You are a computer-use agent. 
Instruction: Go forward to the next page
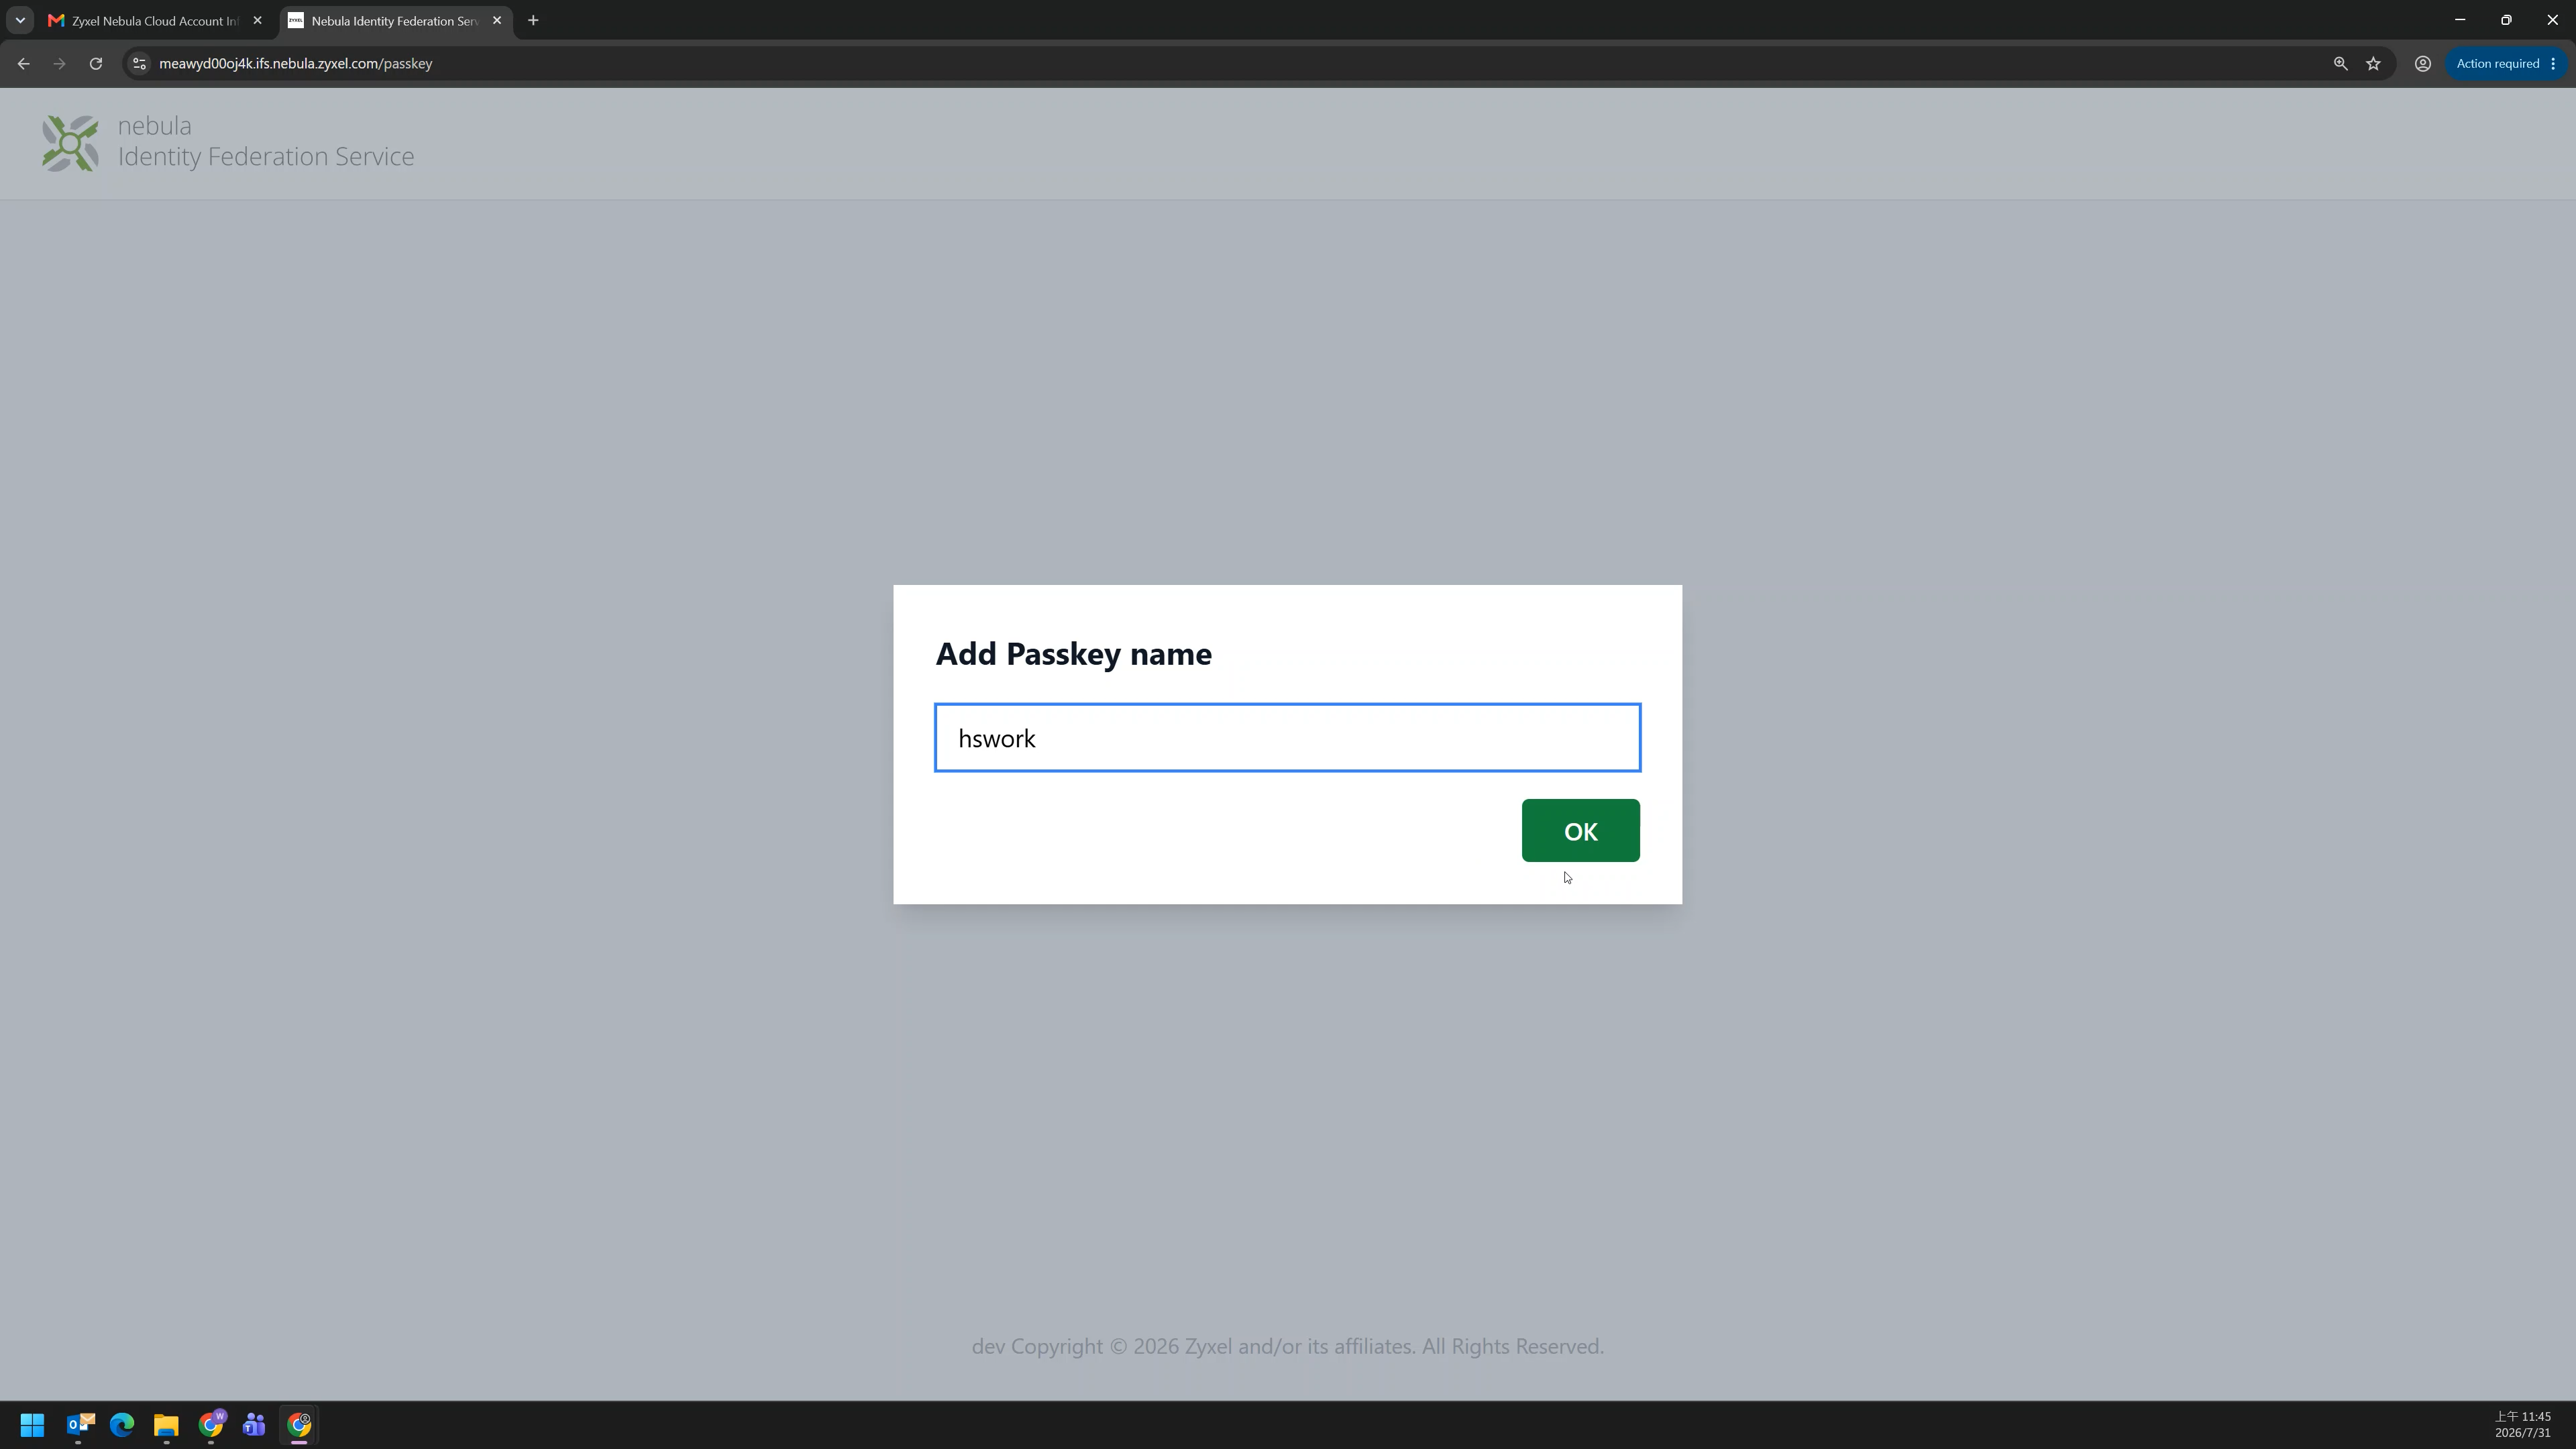click(59, 63)
